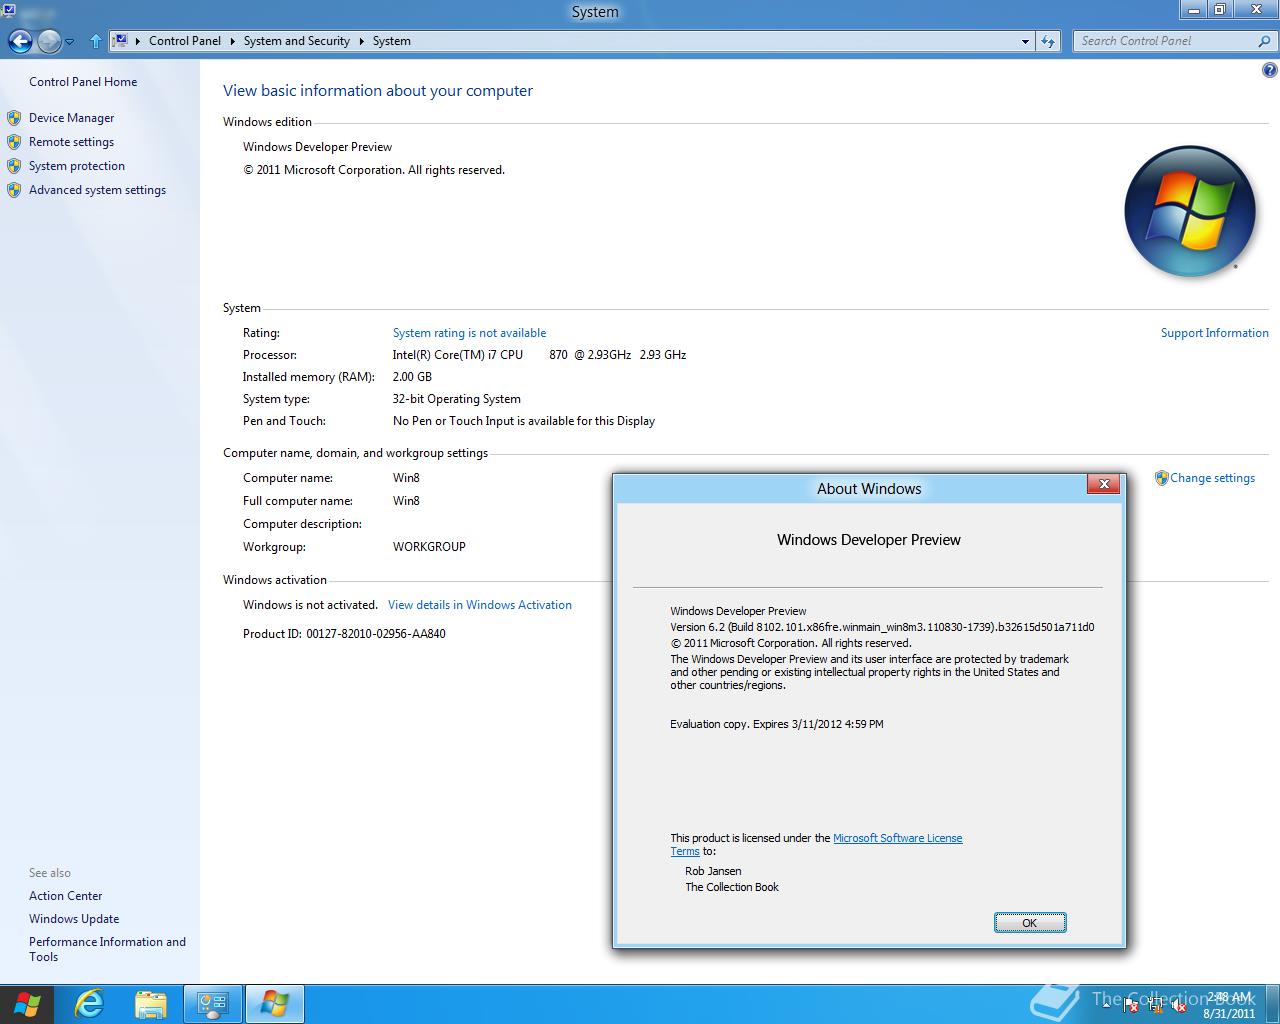Viewport: 1280px width, 1024px height.
Task: Open Windows Update link
Action: coord(74,919)
